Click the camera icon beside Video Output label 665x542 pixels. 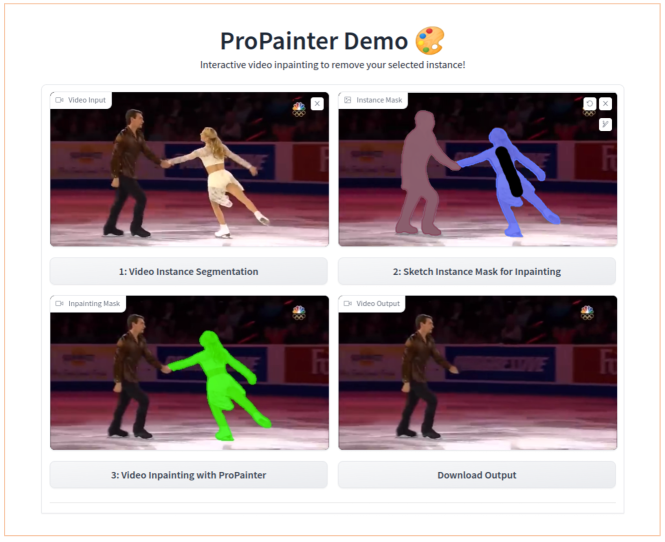[348, 304]
